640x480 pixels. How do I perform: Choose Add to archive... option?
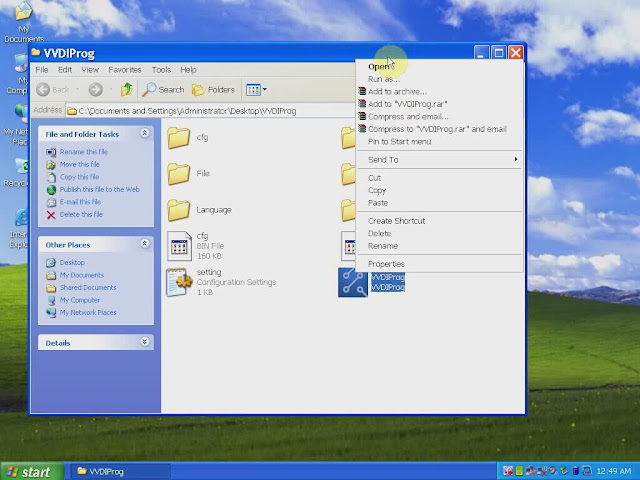pos(440,91)
